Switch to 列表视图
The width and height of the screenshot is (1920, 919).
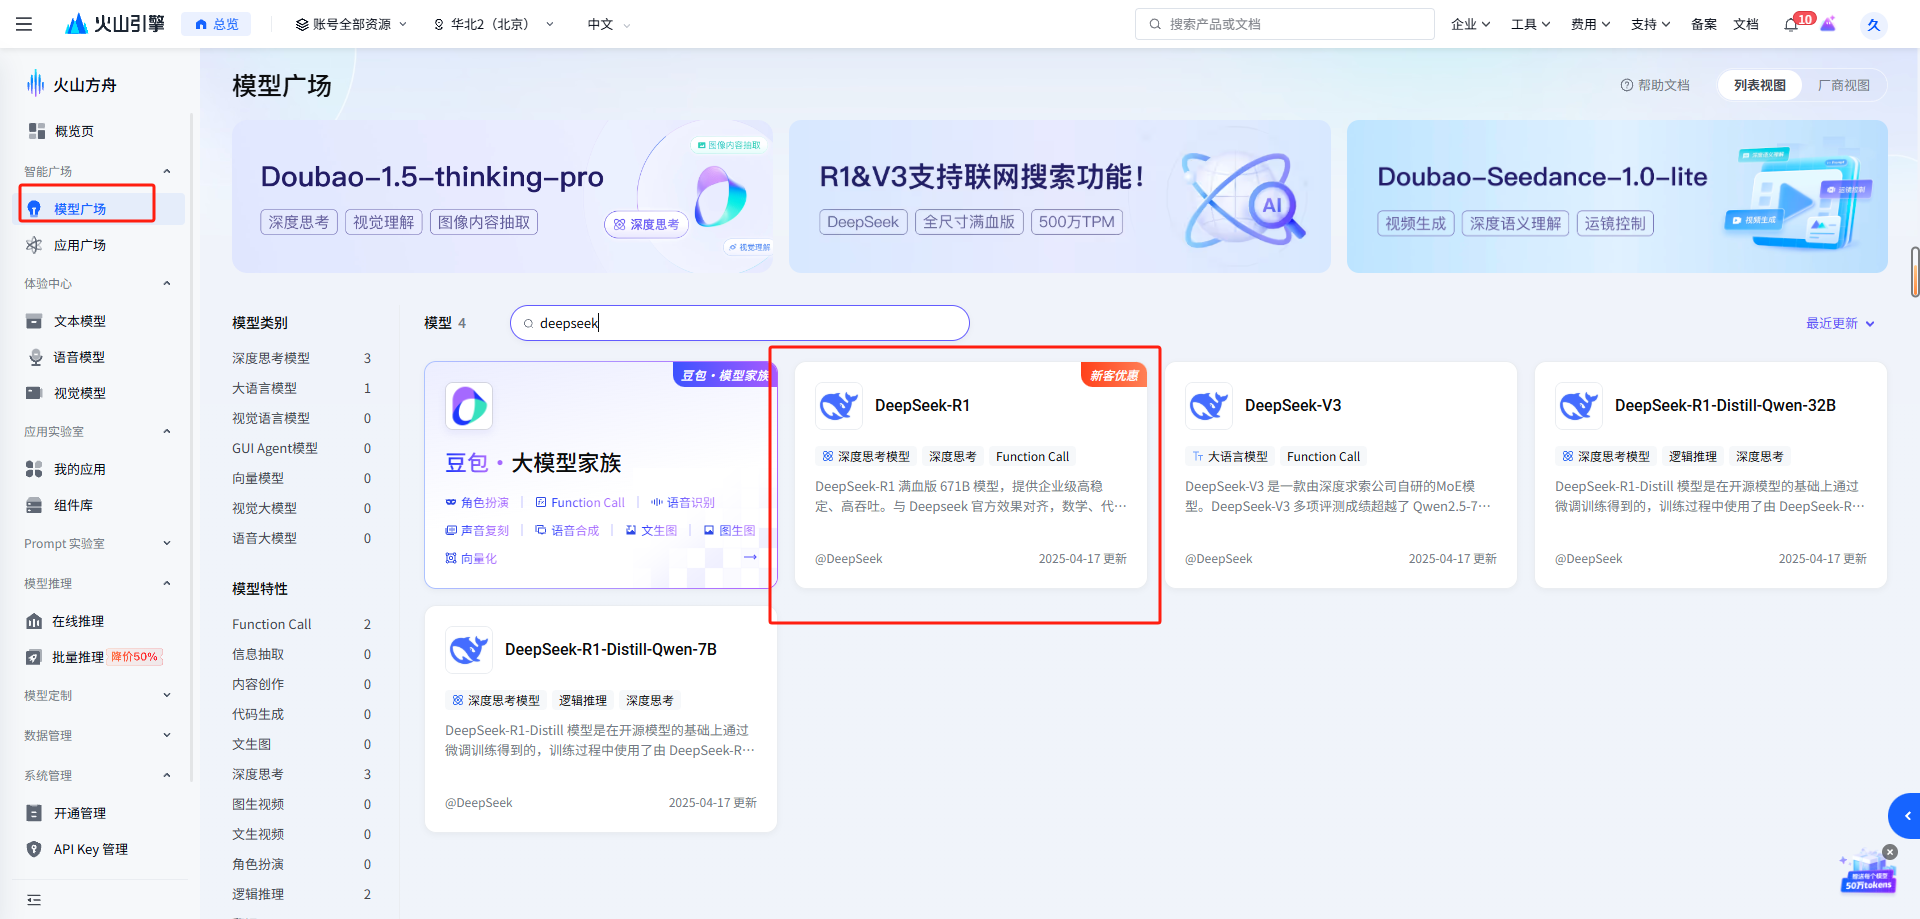tap(1760, 85)
